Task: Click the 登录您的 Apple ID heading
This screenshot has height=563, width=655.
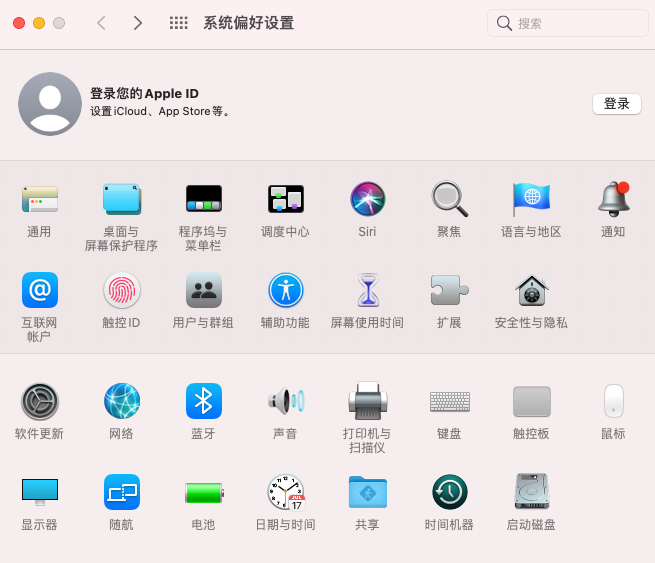Action: 144,94
